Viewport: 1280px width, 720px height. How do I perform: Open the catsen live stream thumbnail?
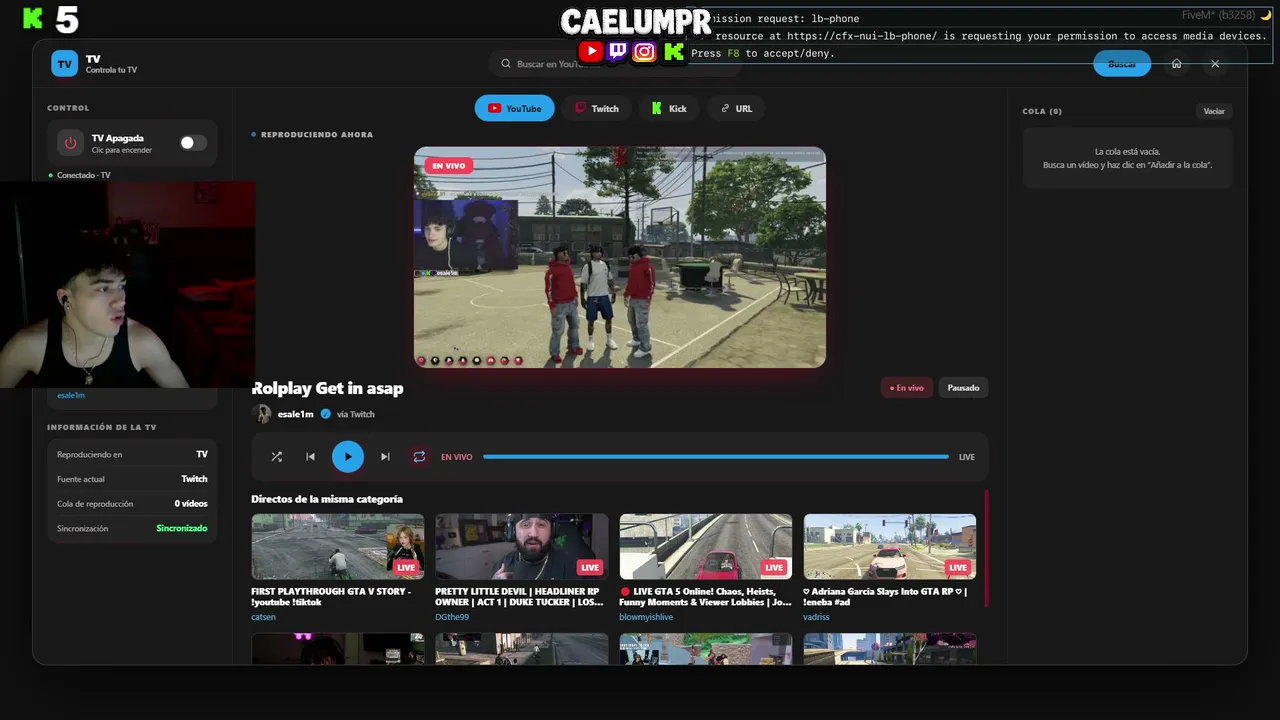[338, 547]
